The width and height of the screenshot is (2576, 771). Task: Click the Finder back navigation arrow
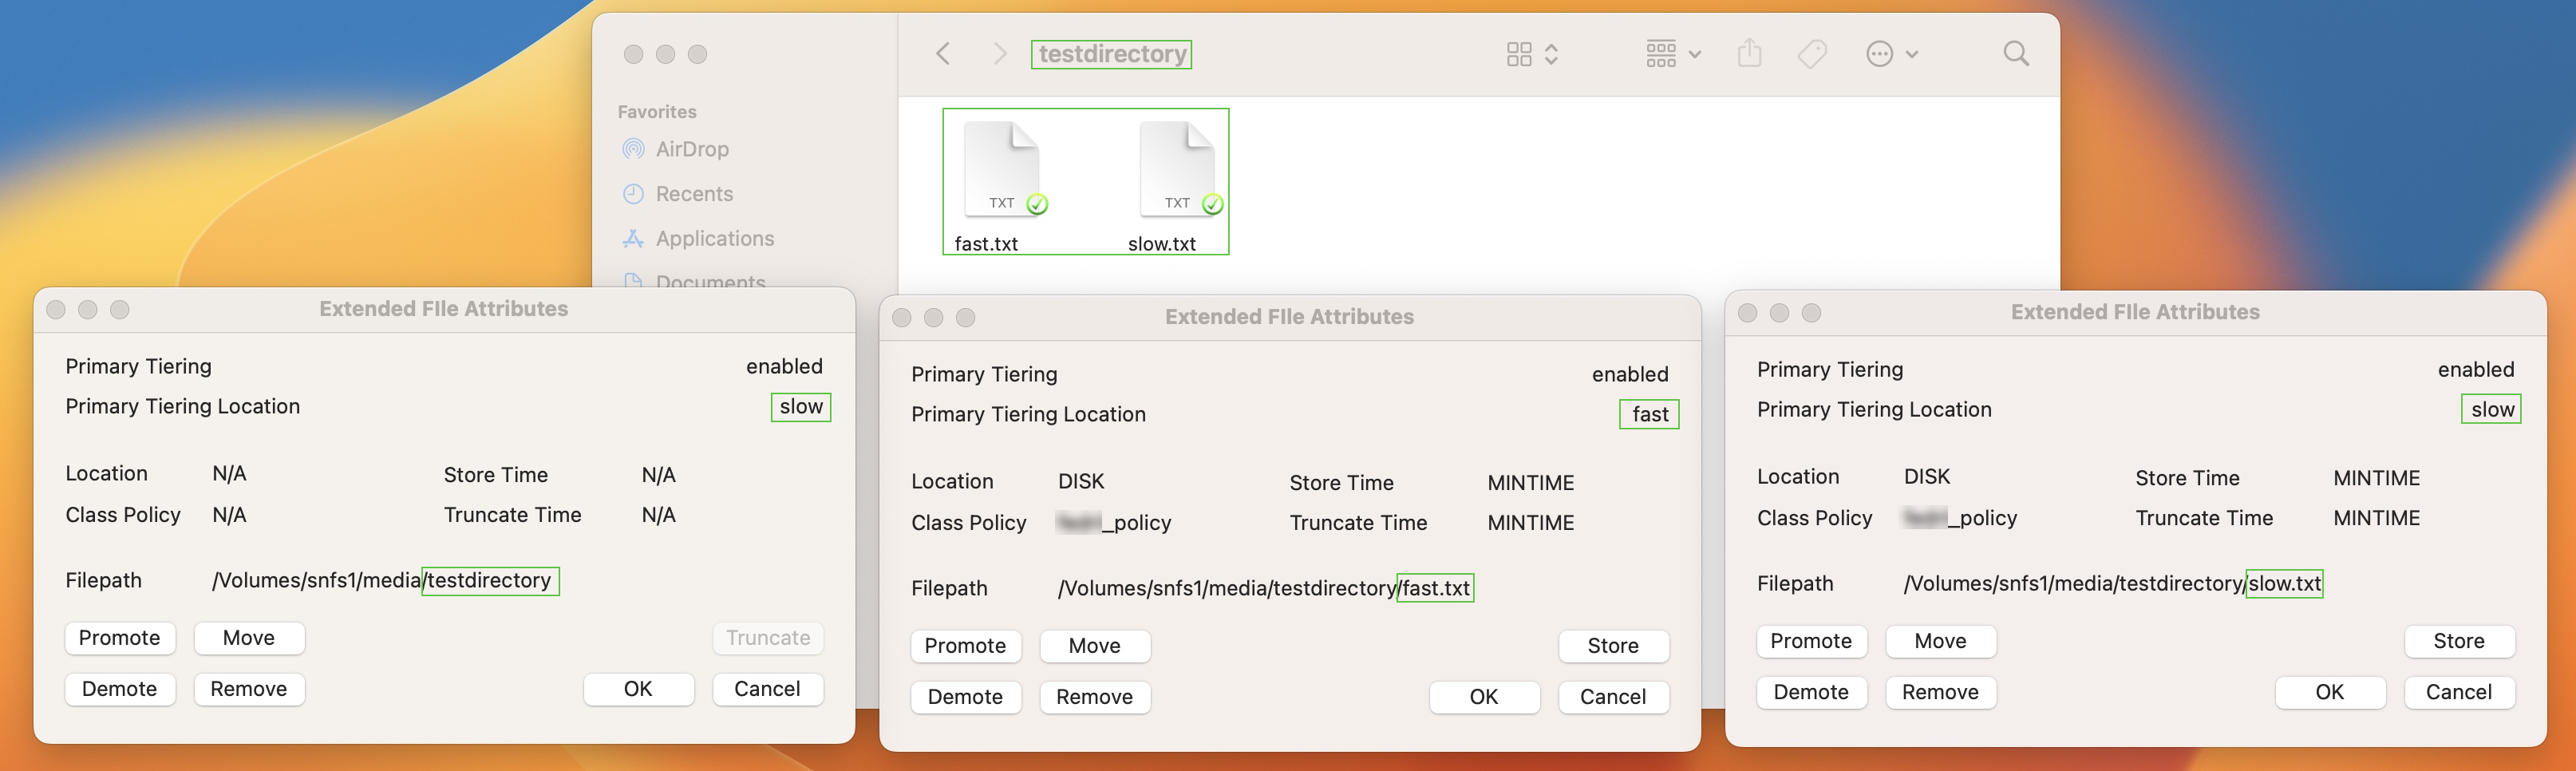942,54
